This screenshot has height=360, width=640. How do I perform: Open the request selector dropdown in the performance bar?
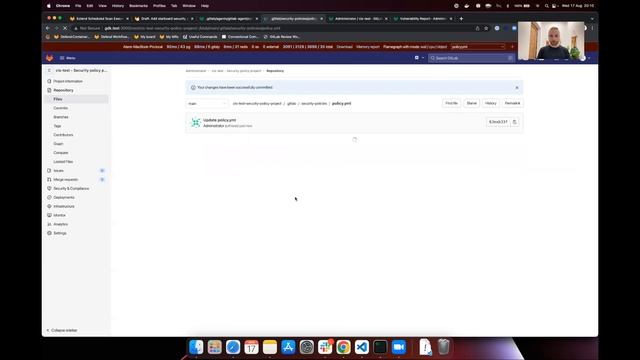click(x=478, y=47)
